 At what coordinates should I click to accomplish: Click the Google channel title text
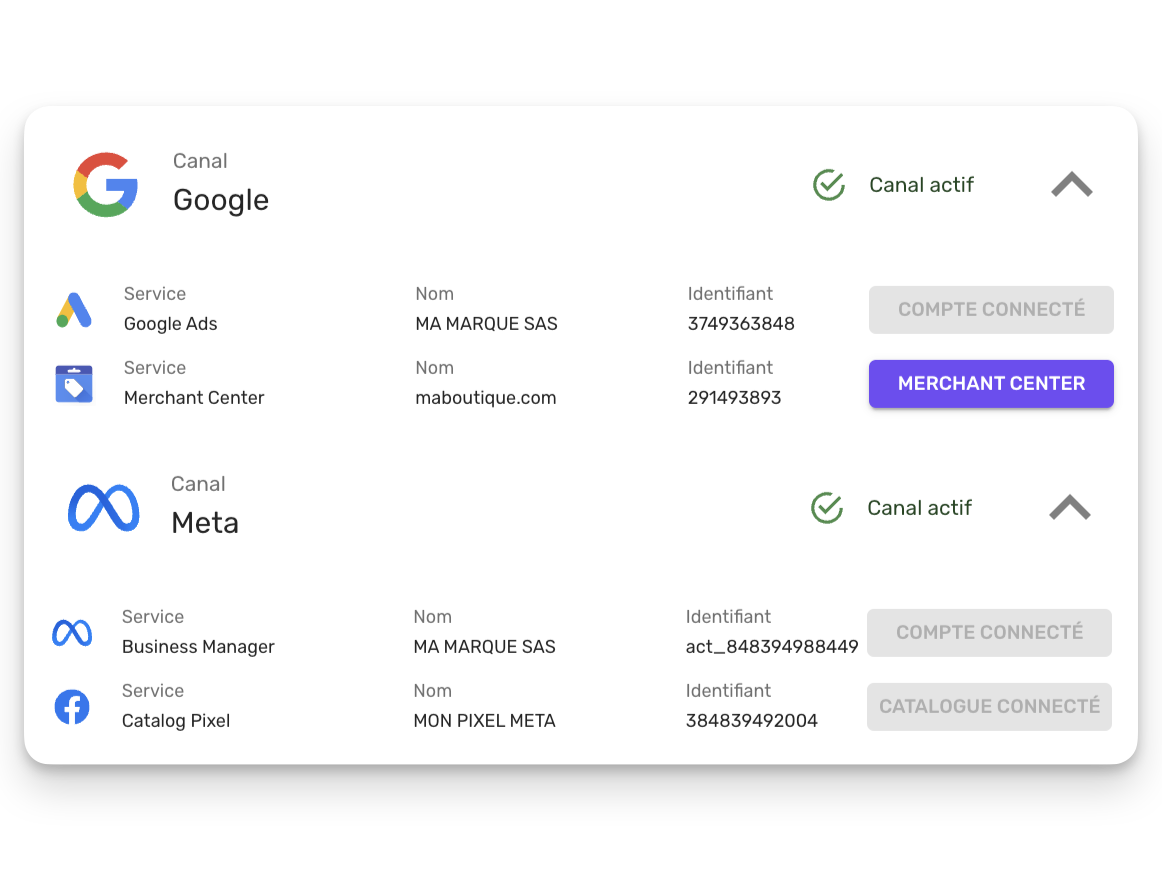coord(221,200)
